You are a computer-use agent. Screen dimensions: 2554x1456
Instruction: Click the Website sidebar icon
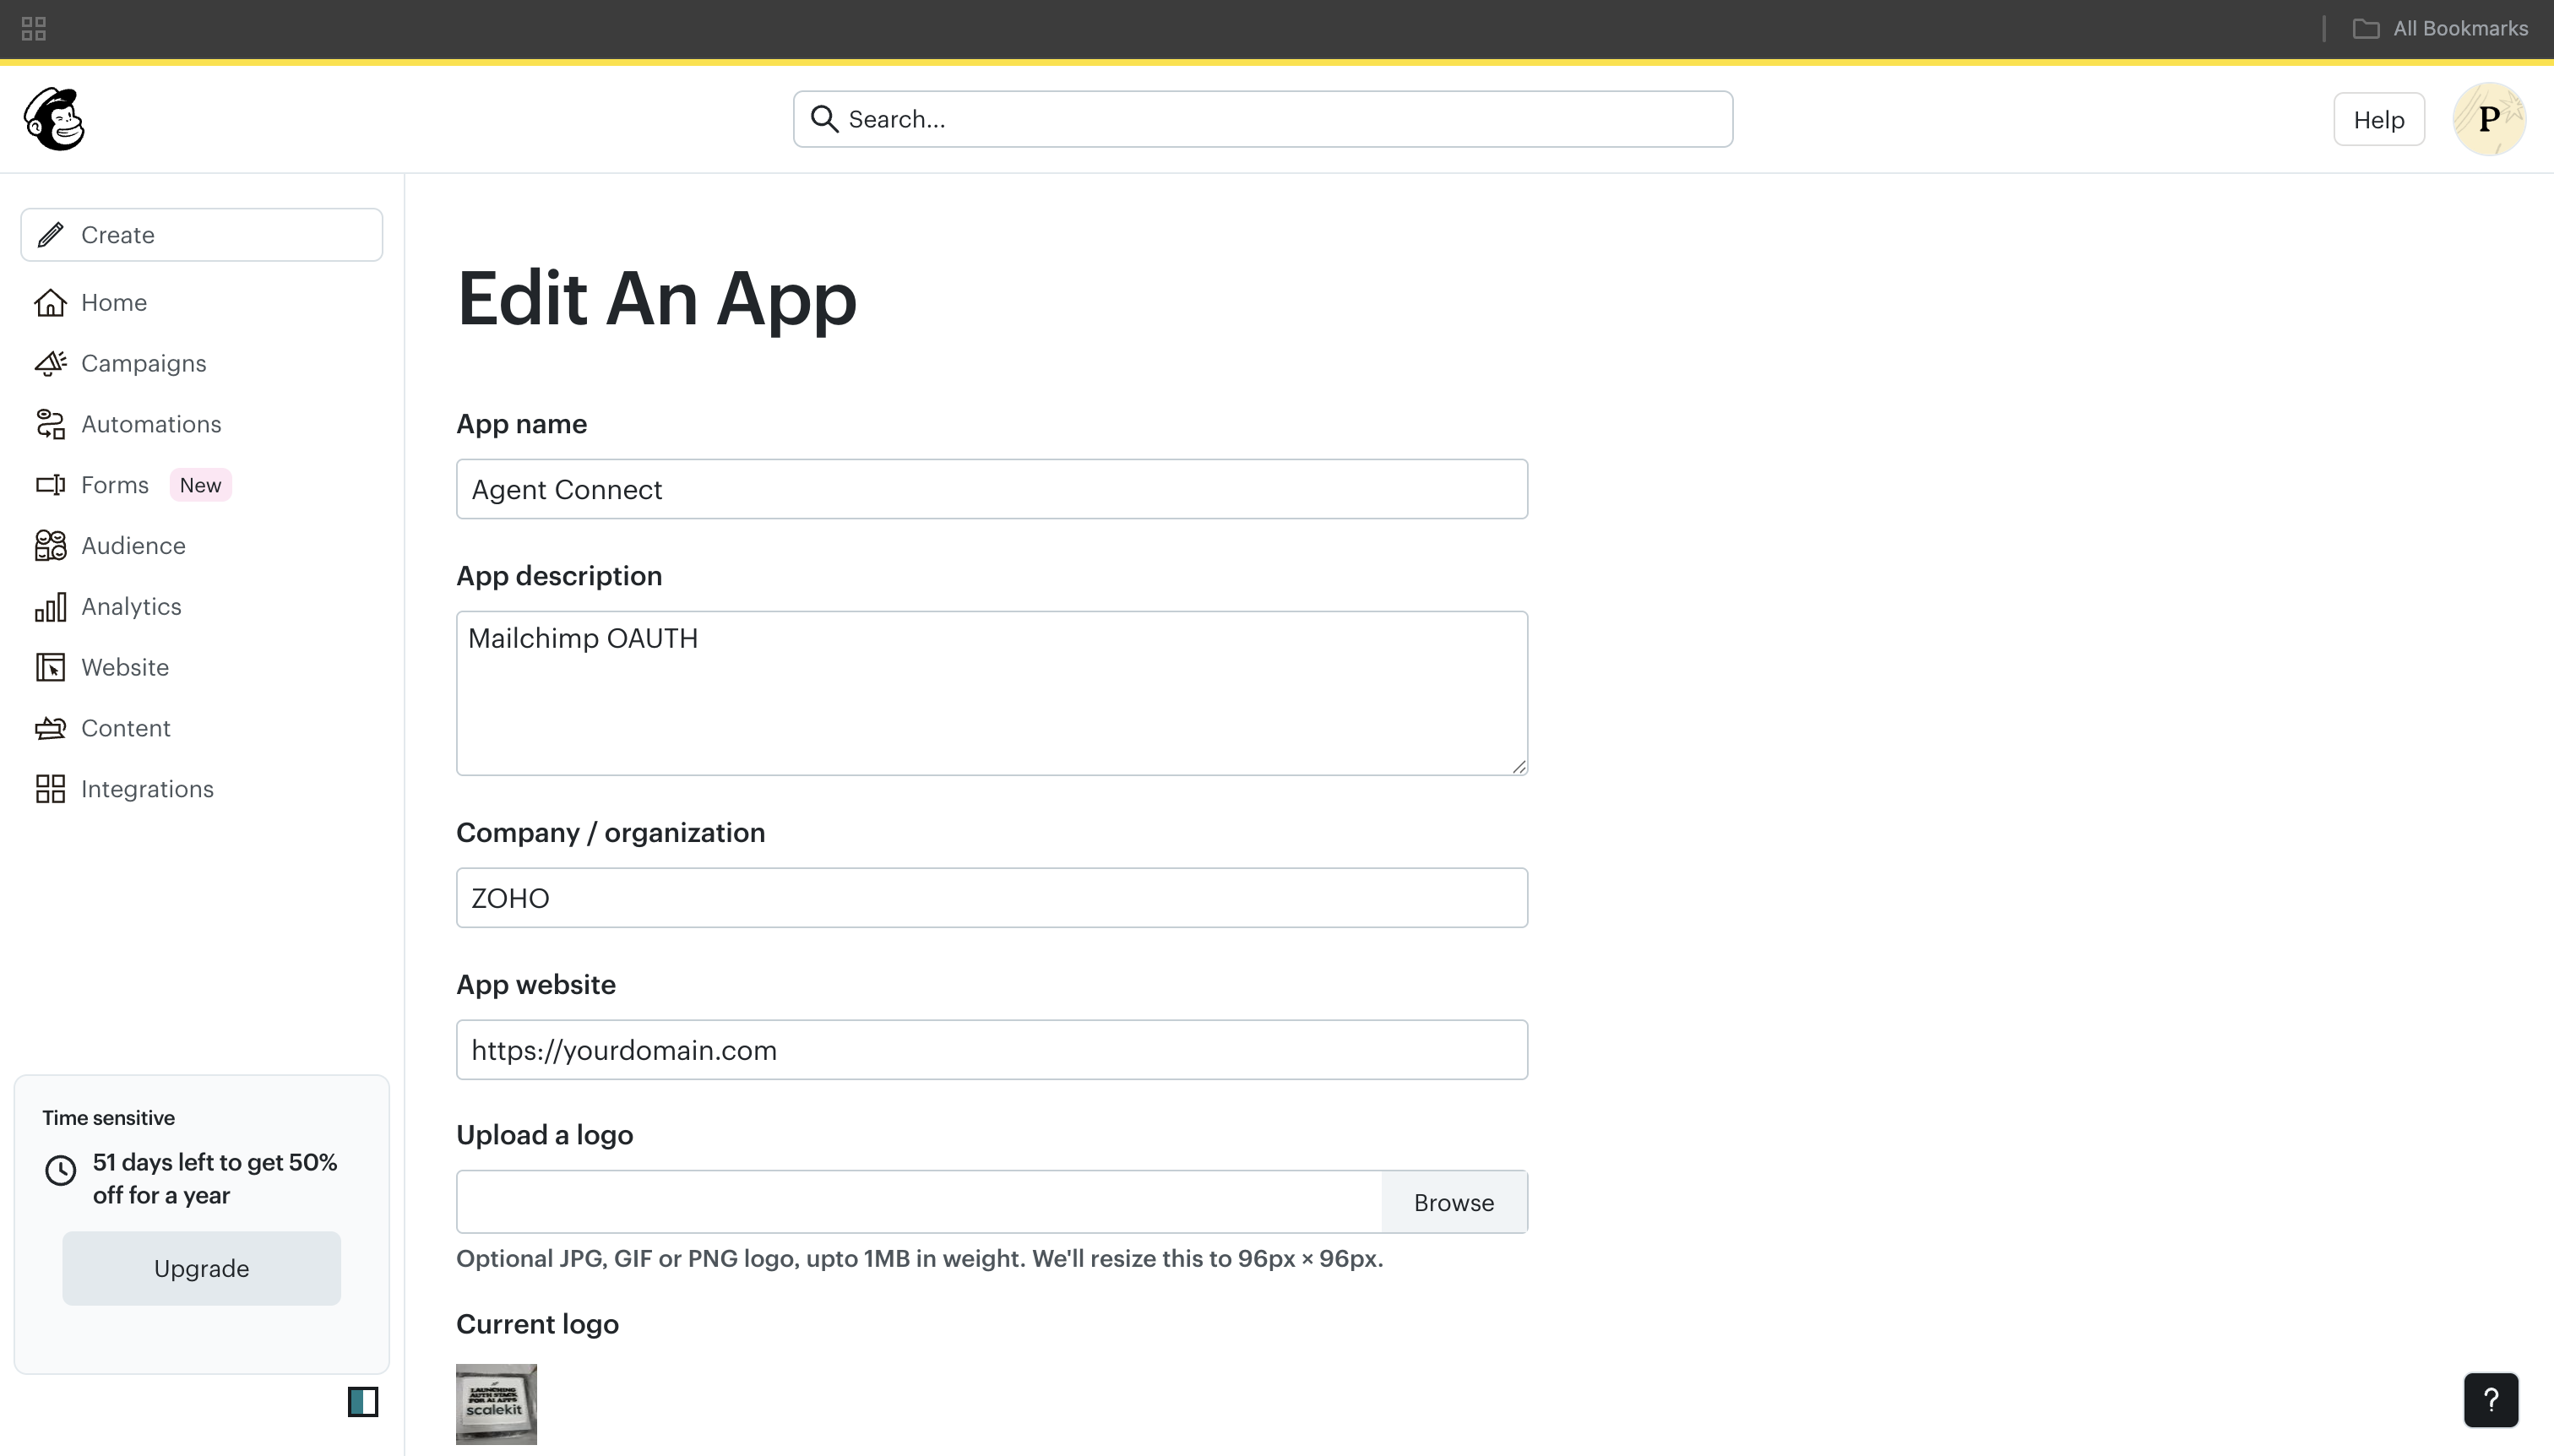[50, 667]
